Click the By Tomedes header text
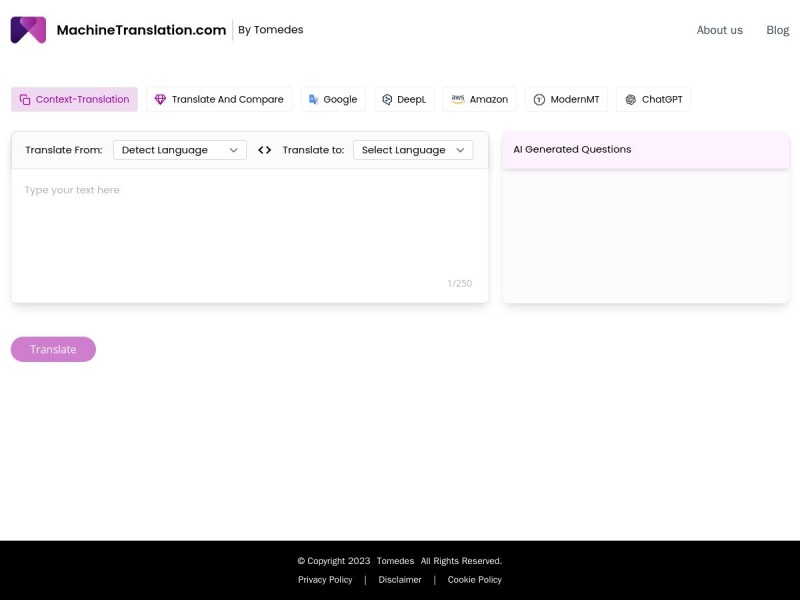The width and height of the screenshot is (800, 600). [x=271, y=30]
